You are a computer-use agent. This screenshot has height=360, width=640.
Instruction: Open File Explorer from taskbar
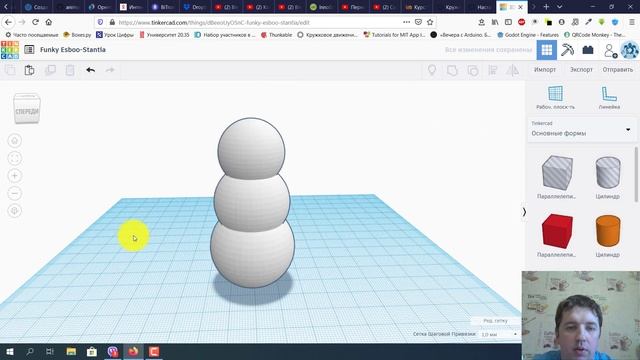click(71, 351)
